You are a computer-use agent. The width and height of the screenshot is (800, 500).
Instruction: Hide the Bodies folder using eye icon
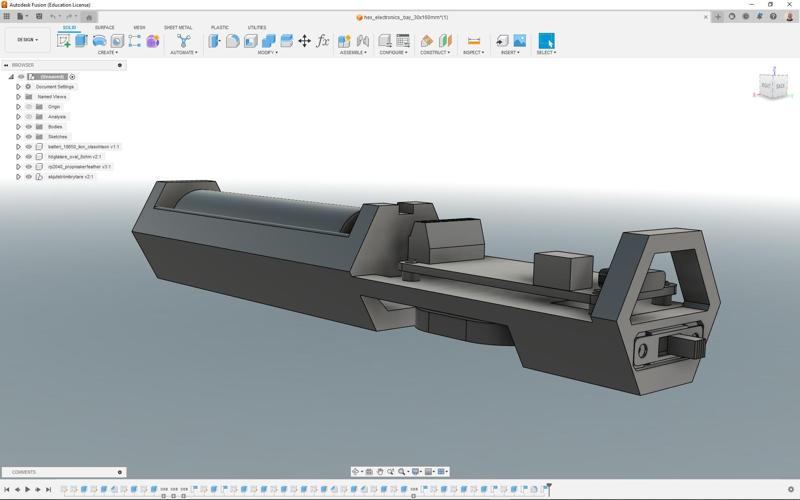[29, 127]
